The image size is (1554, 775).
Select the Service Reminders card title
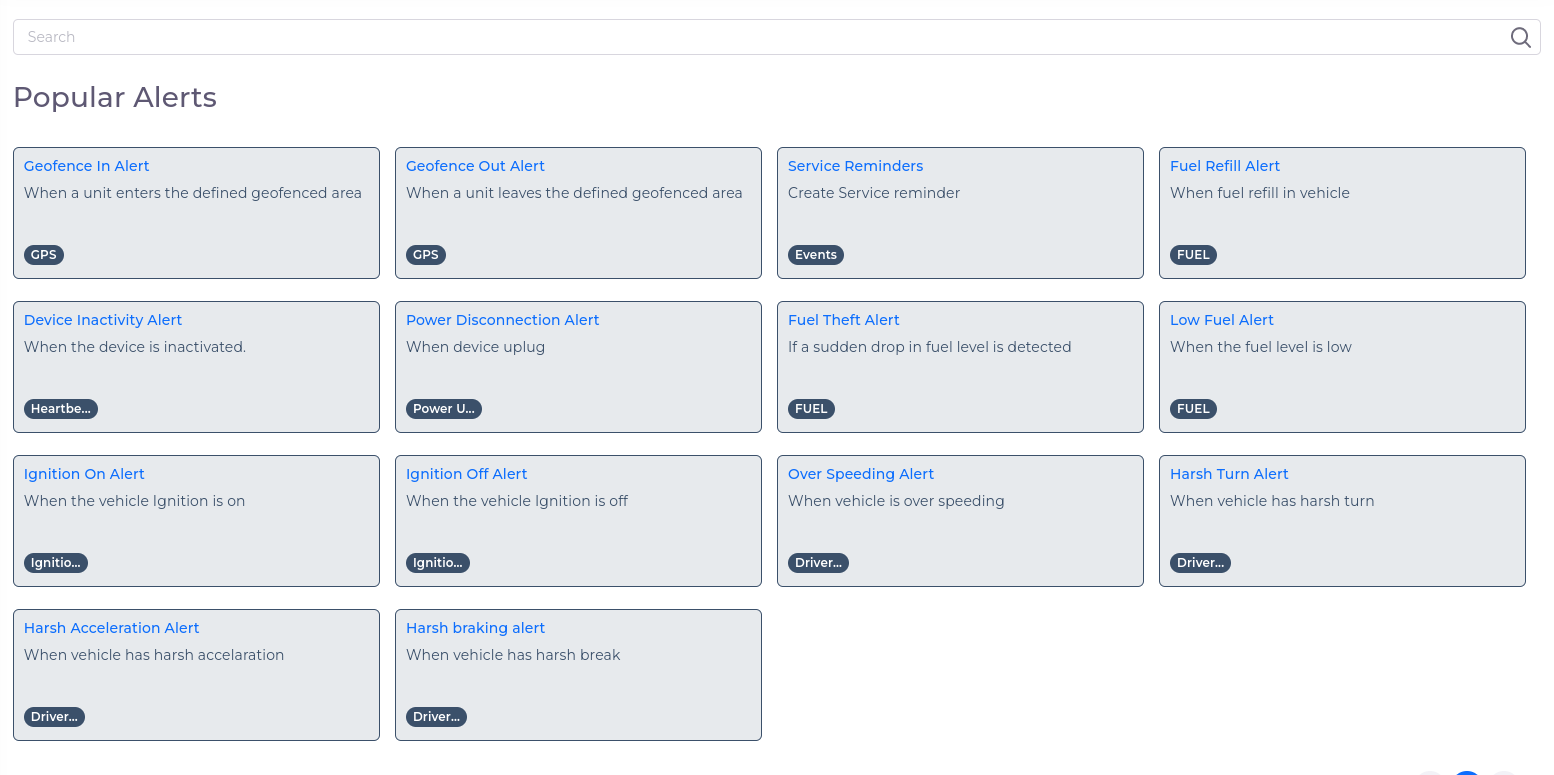tap(855, 166)
